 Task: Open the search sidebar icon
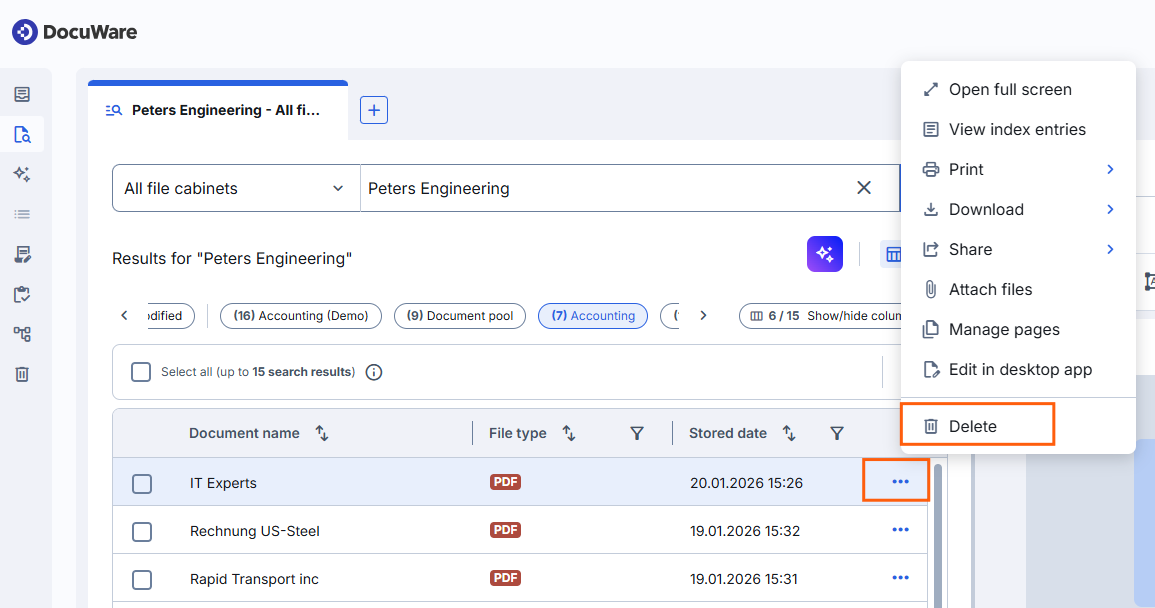(22, 134)
